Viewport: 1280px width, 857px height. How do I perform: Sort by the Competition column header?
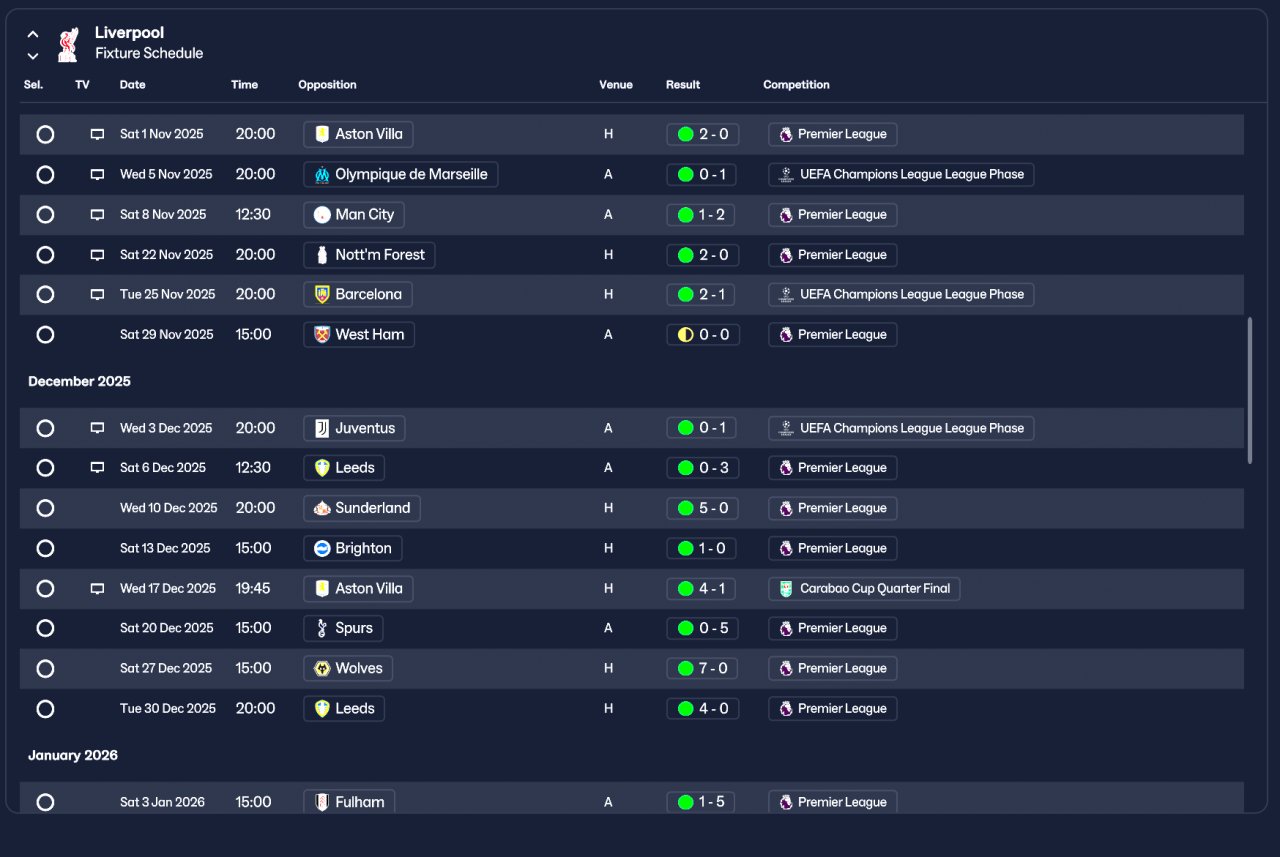coord(796,85)
